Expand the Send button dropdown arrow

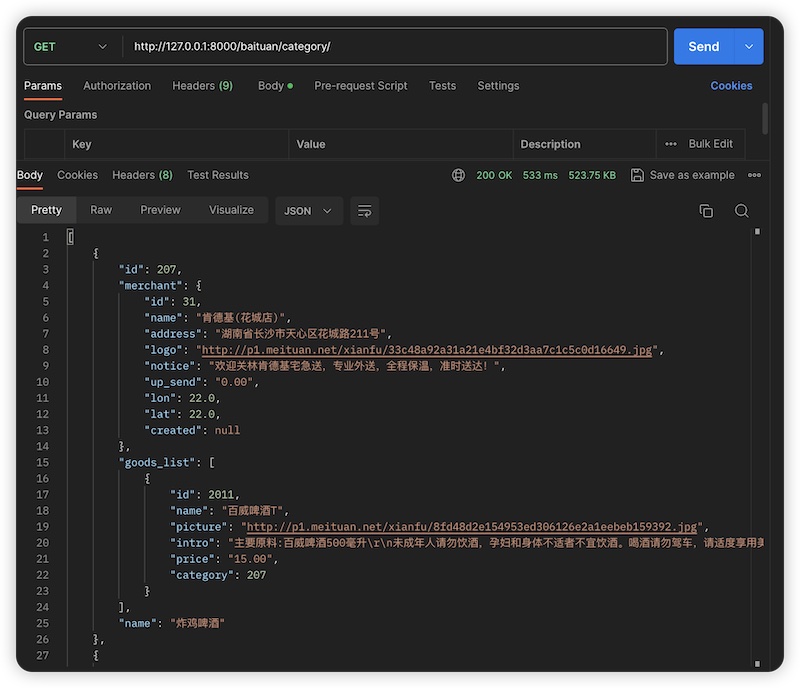(748, 46)
